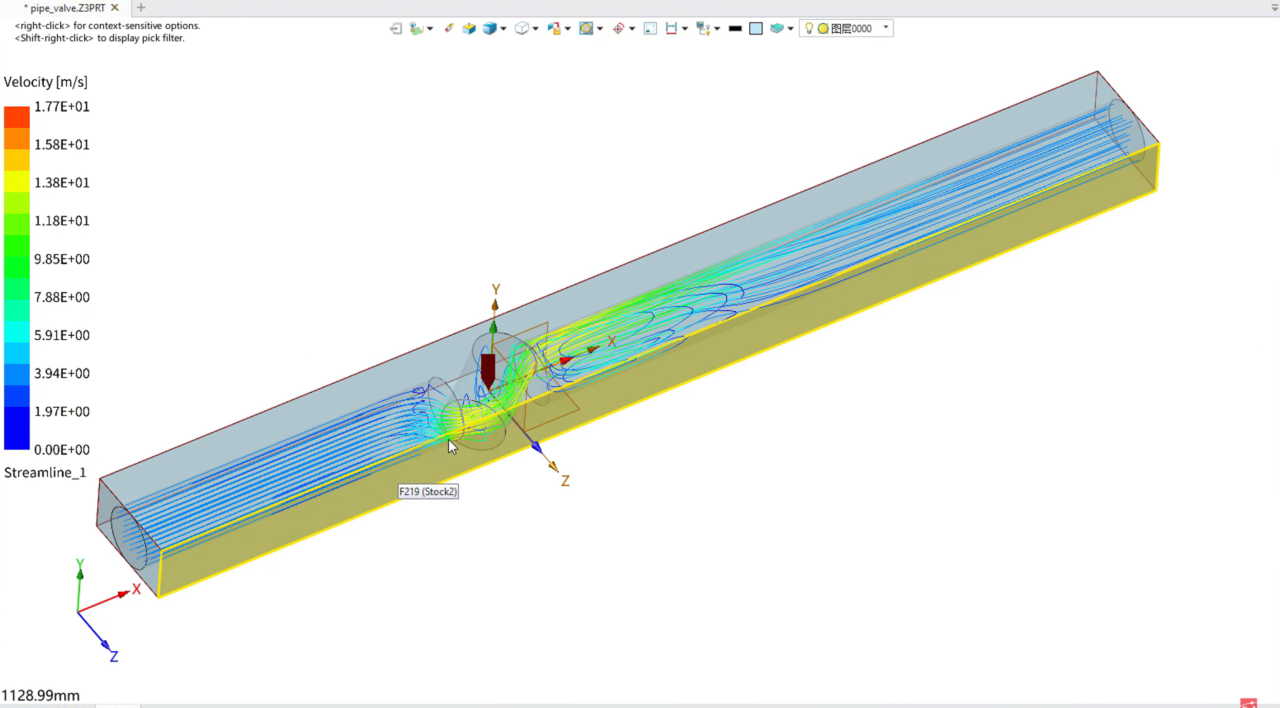
Task: Click the Streamline_1 legend label
Action: tap(45, 472)
